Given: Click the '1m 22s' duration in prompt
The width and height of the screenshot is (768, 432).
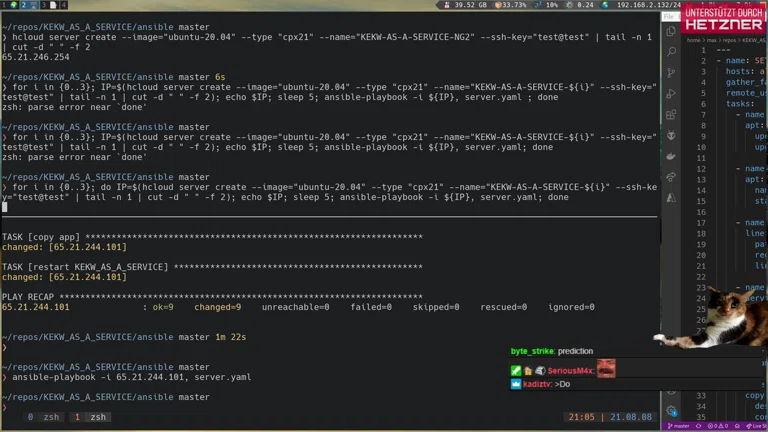Looking at the screenshot, I should click(x=231, y=337).
